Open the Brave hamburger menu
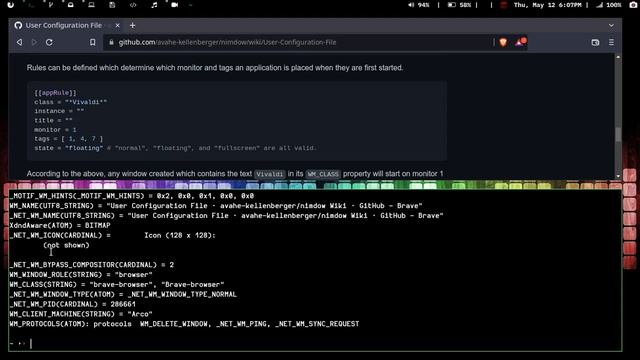The width and height of the screenshot is (640, 360). (611, 42)
